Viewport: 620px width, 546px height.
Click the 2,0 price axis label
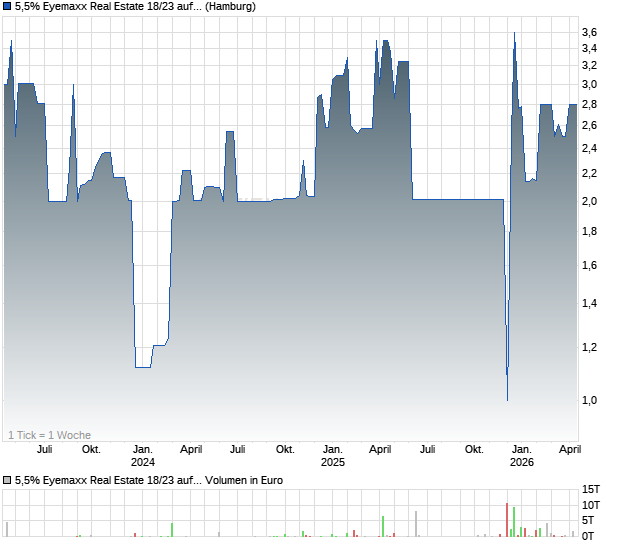tap(589, 201)
